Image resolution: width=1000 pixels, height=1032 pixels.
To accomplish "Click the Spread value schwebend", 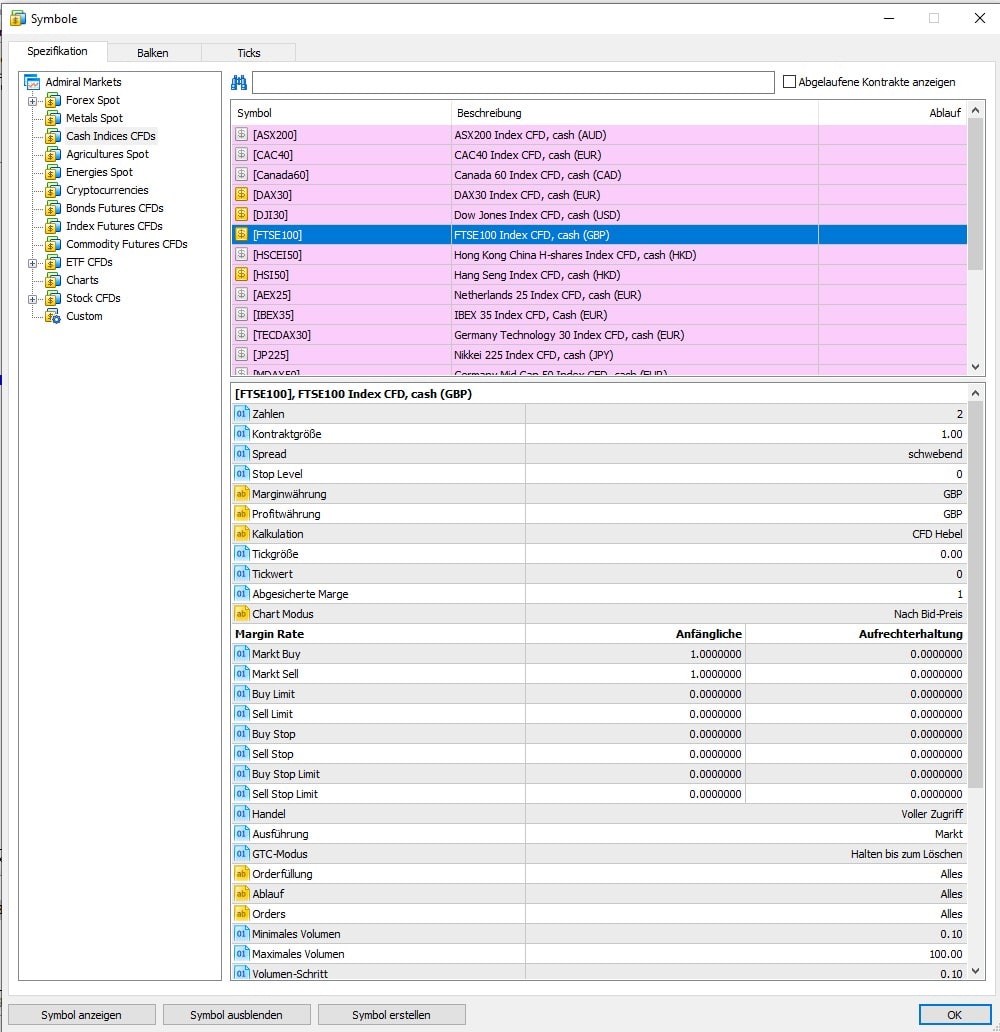I will (935, 454).
